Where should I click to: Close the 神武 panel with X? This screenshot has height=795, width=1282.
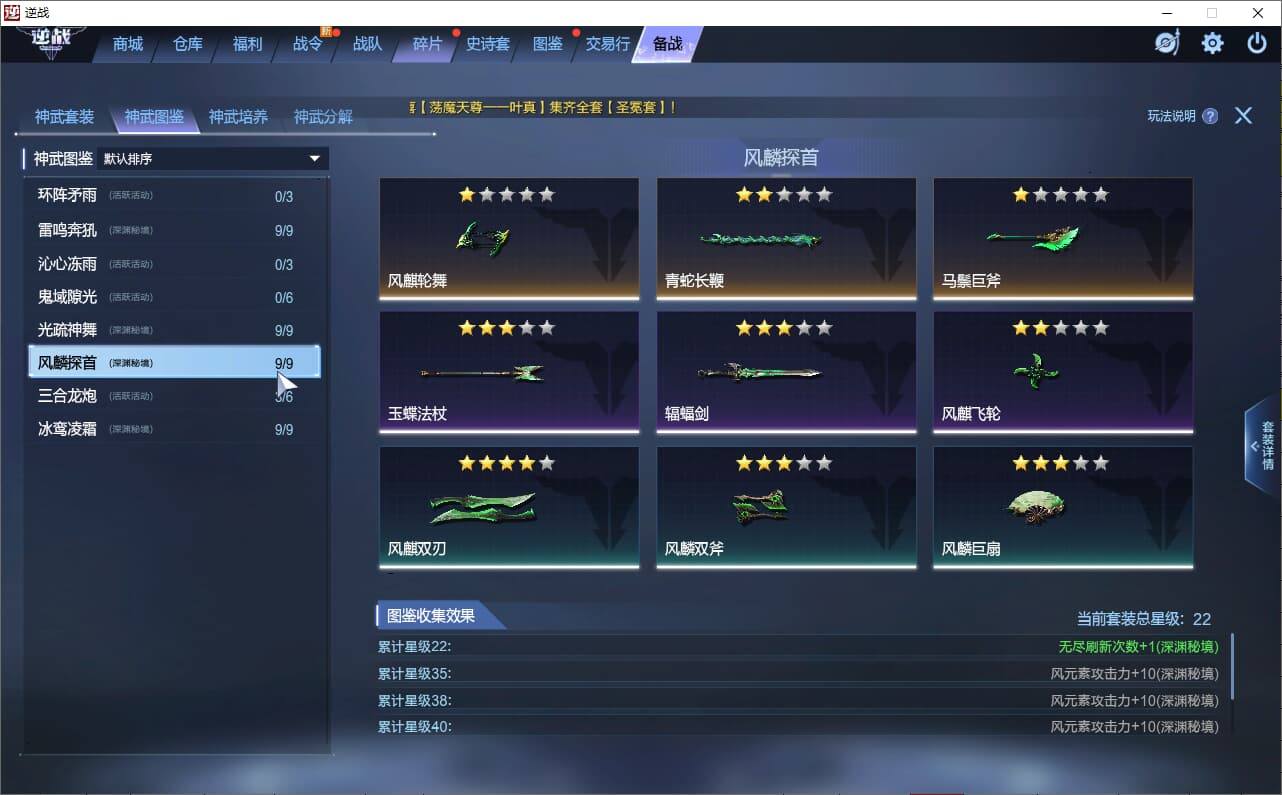coord(1243,115)
